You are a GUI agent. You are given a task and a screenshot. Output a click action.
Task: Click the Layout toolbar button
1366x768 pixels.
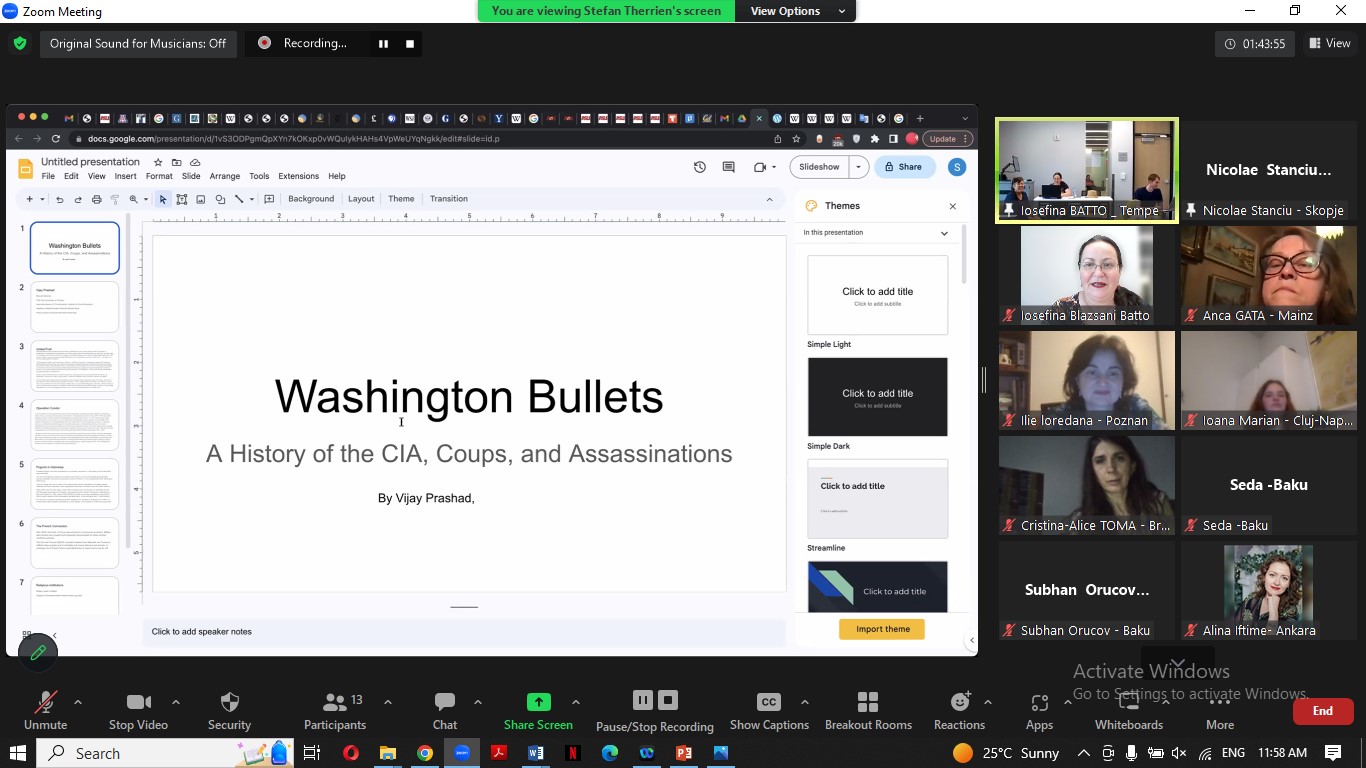(361, 199)
